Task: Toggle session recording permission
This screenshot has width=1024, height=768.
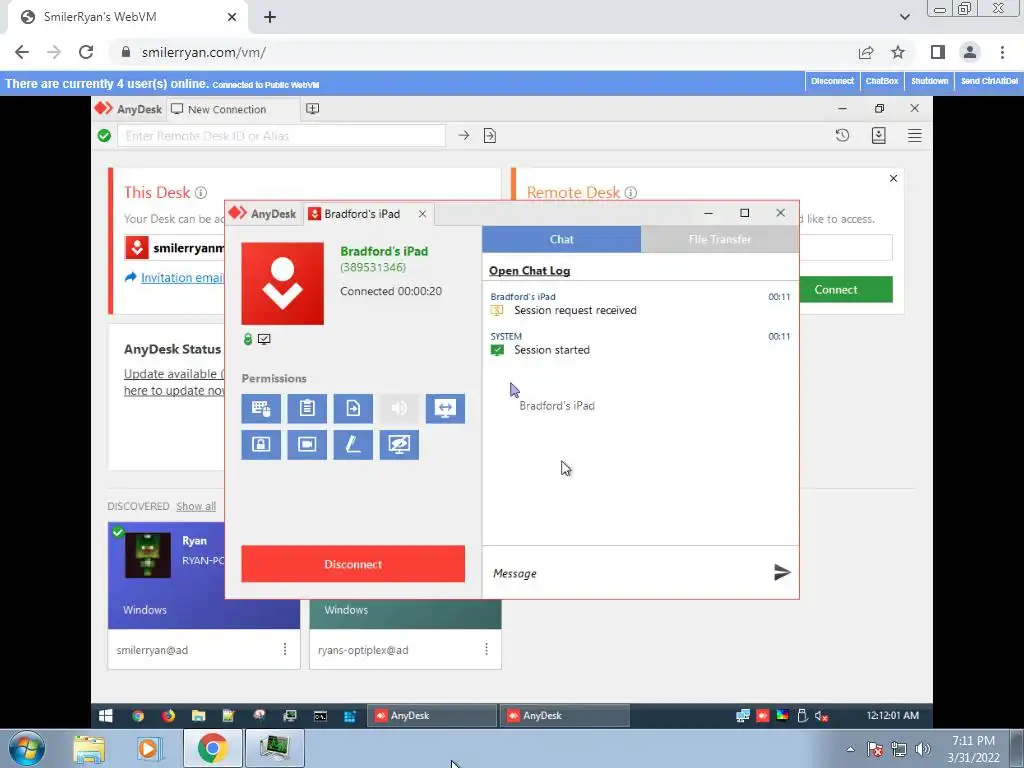Action: click(307, 444)
